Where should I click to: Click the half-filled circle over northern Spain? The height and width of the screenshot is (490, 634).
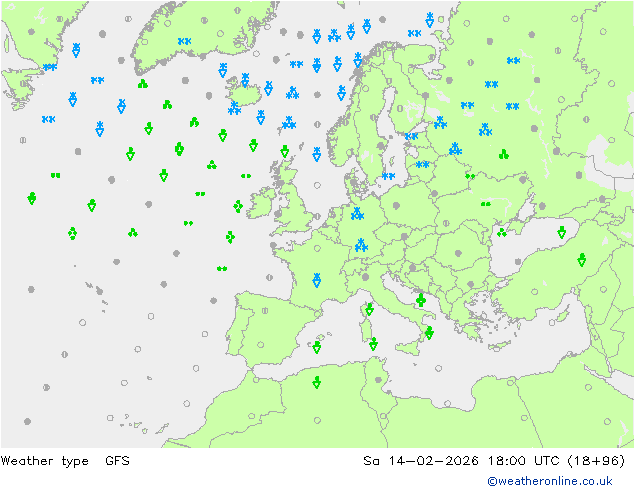(265, 311)
